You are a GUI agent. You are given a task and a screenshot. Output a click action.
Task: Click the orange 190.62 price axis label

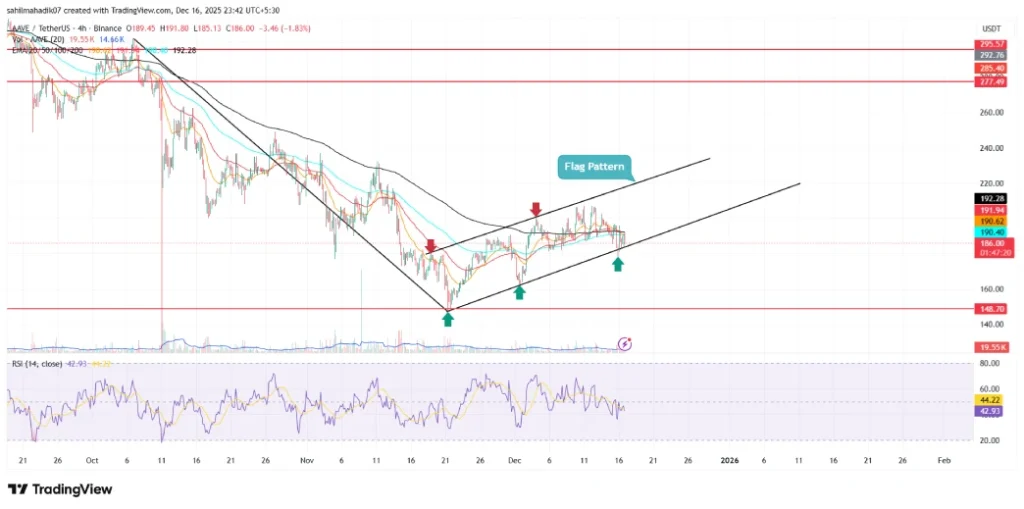tap(989, 222)
